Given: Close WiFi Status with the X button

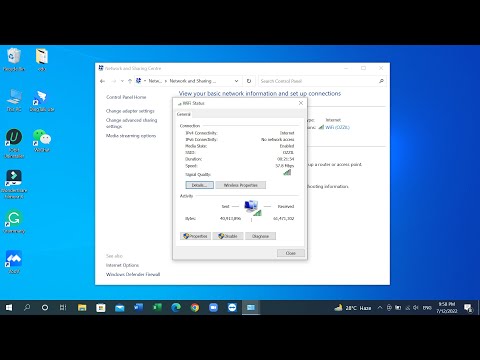Looking at the screenshot, I should (301, 103).
